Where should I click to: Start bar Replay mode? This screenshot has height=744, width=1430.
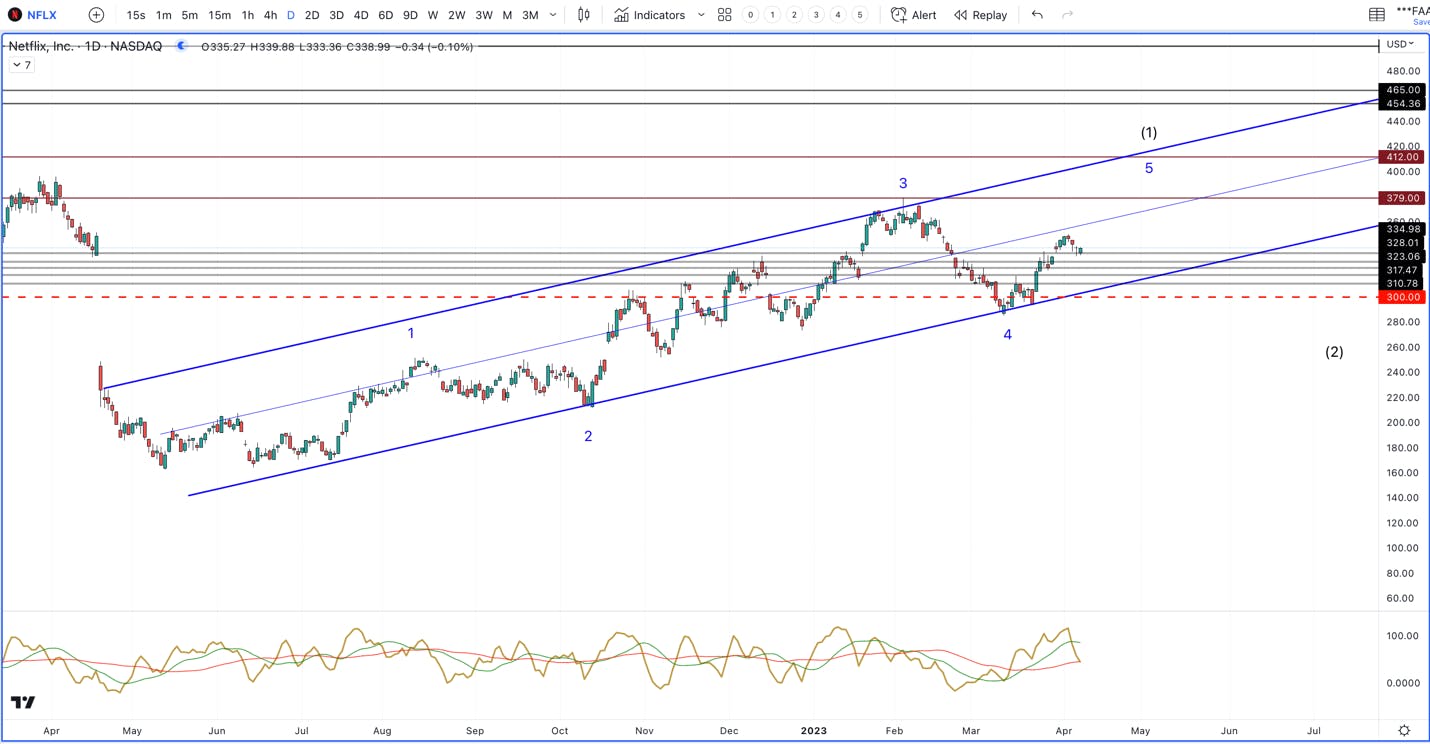(981, 15)
